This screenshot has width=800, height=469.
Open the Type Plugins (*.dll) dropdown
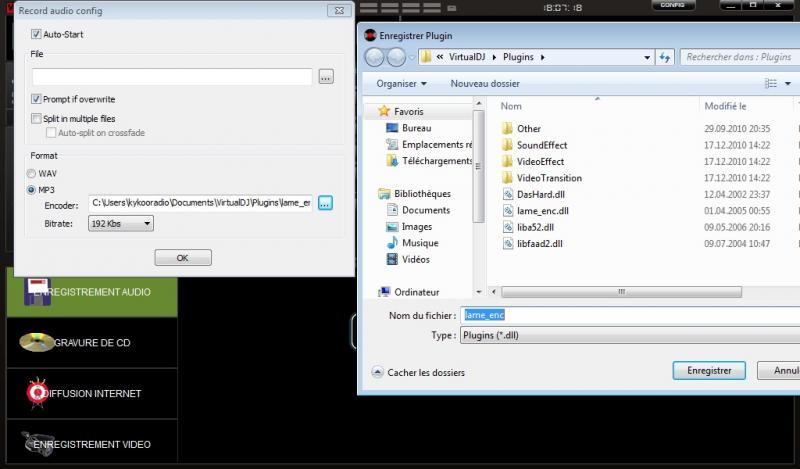(x=630, y=335)
